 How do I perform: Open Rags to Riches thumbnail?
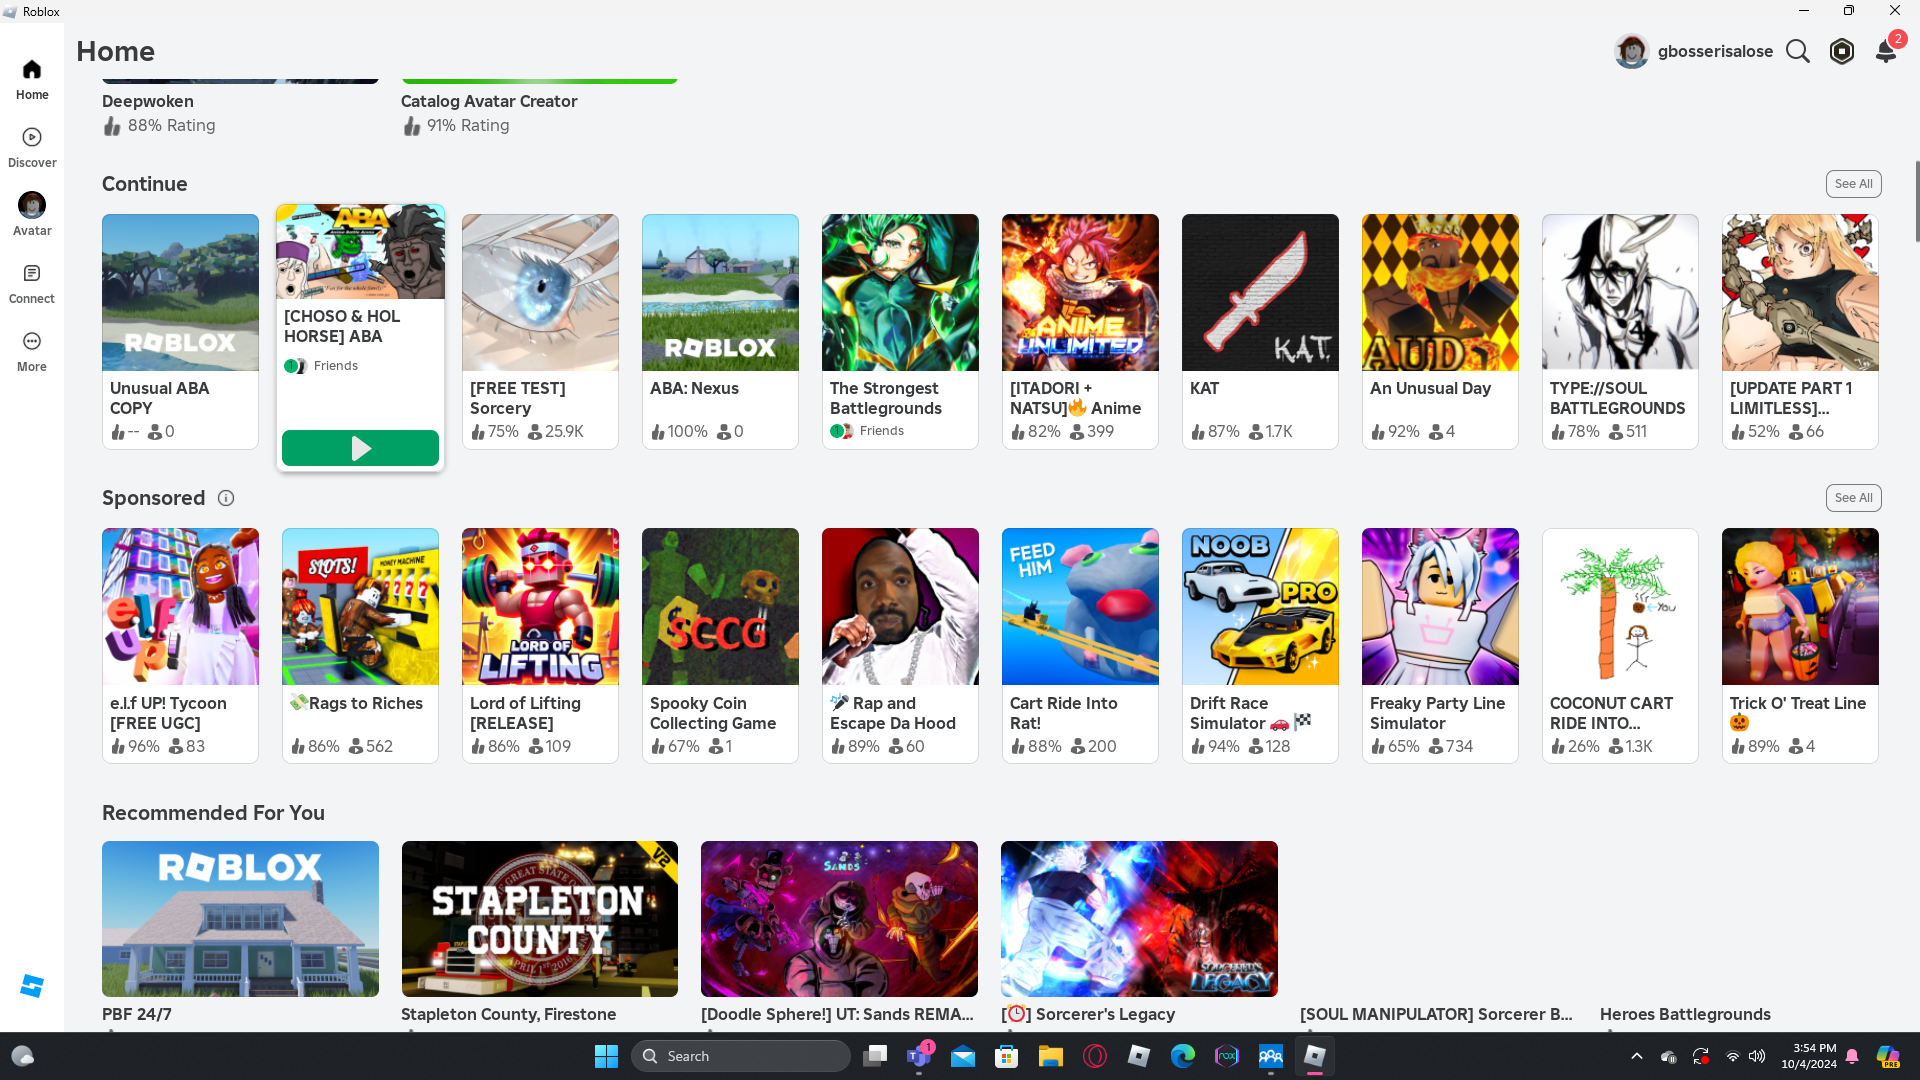coord(360,606)
